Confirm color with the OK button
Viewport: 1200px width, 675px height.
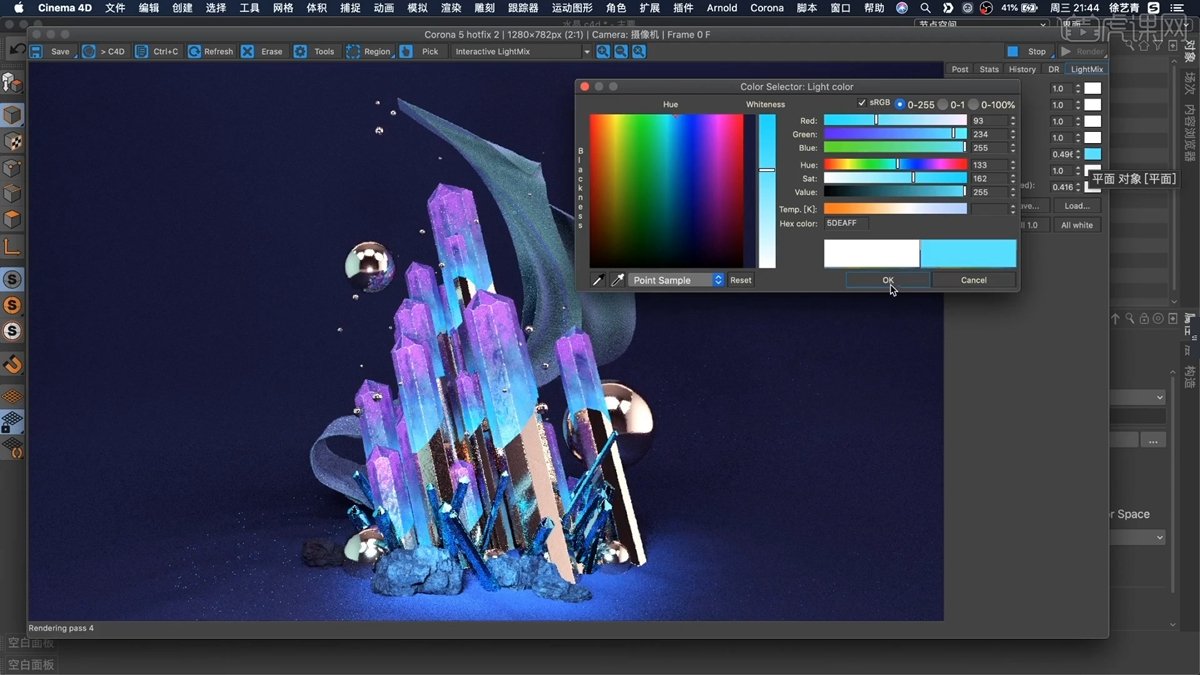tap(888, 280)
